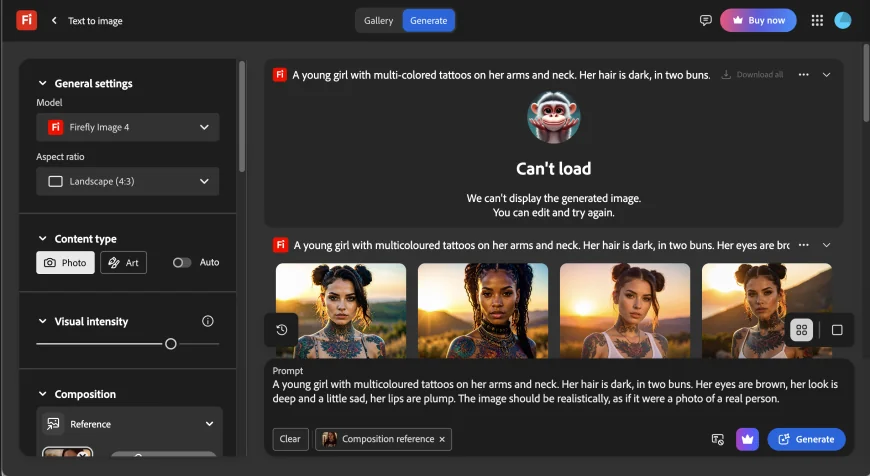The width and height of the screenshot is (870, 476).
Task: Enable the Auto content type toggle
Action: point(182,262)
